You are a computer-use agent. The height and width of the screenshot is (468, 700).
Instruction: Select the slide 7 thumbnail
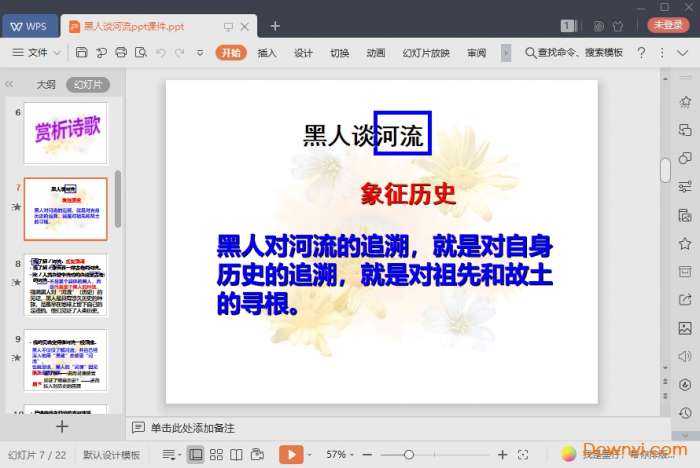pos(66,209)
